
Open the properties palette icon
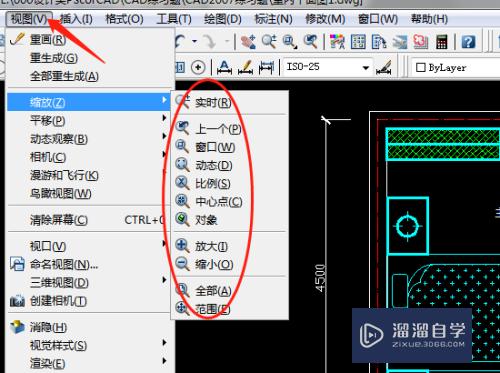click(x=337, y=42)
